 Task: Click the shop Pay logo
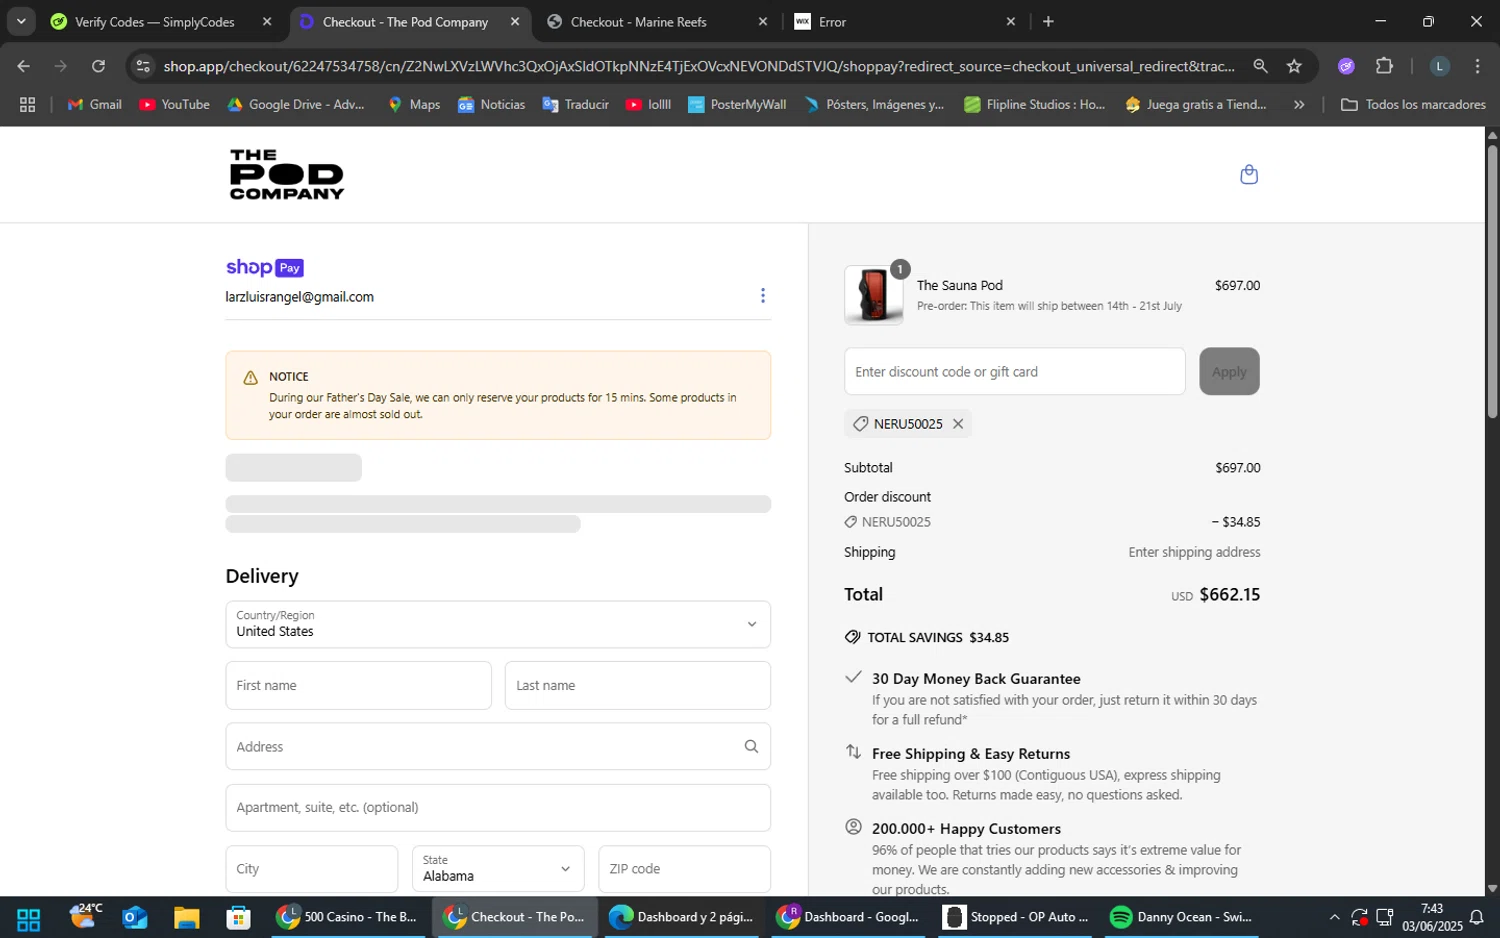(x=264, y=268)
